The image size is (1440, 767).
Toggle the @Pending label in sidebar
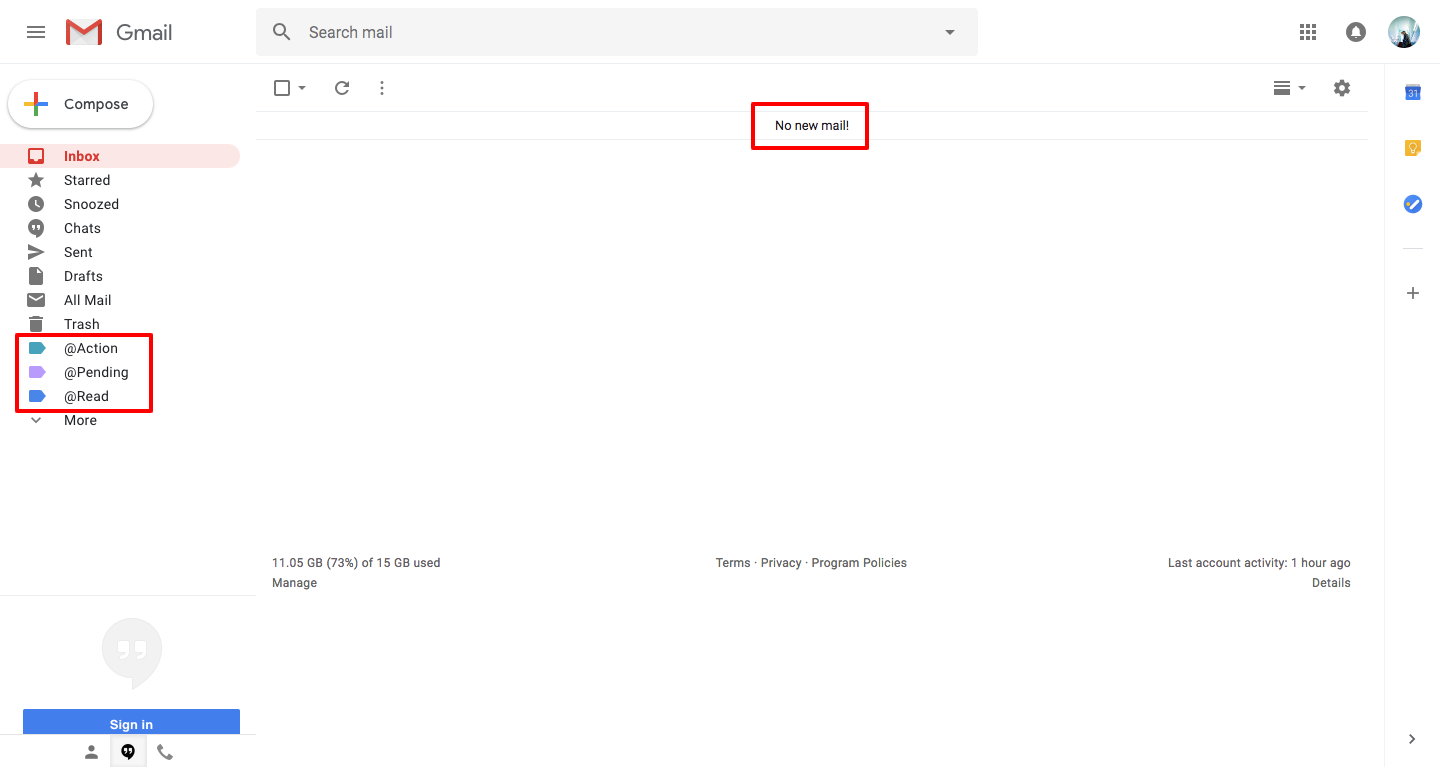tap(95, 372)
